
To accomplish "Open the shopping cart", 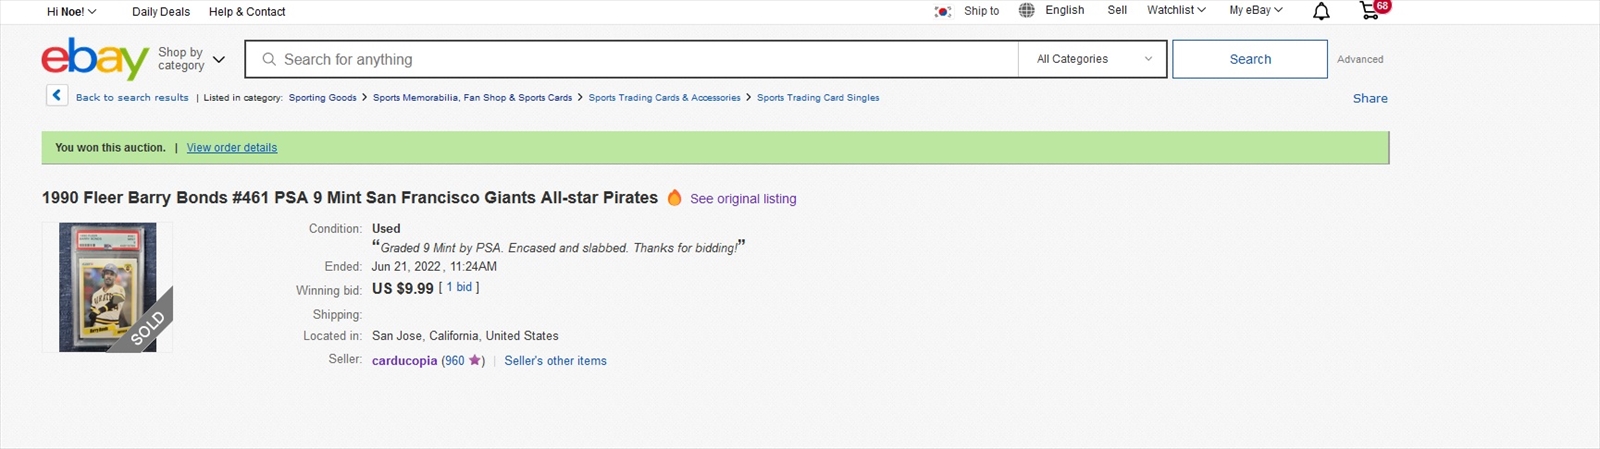I will (x=1370, y=10).
